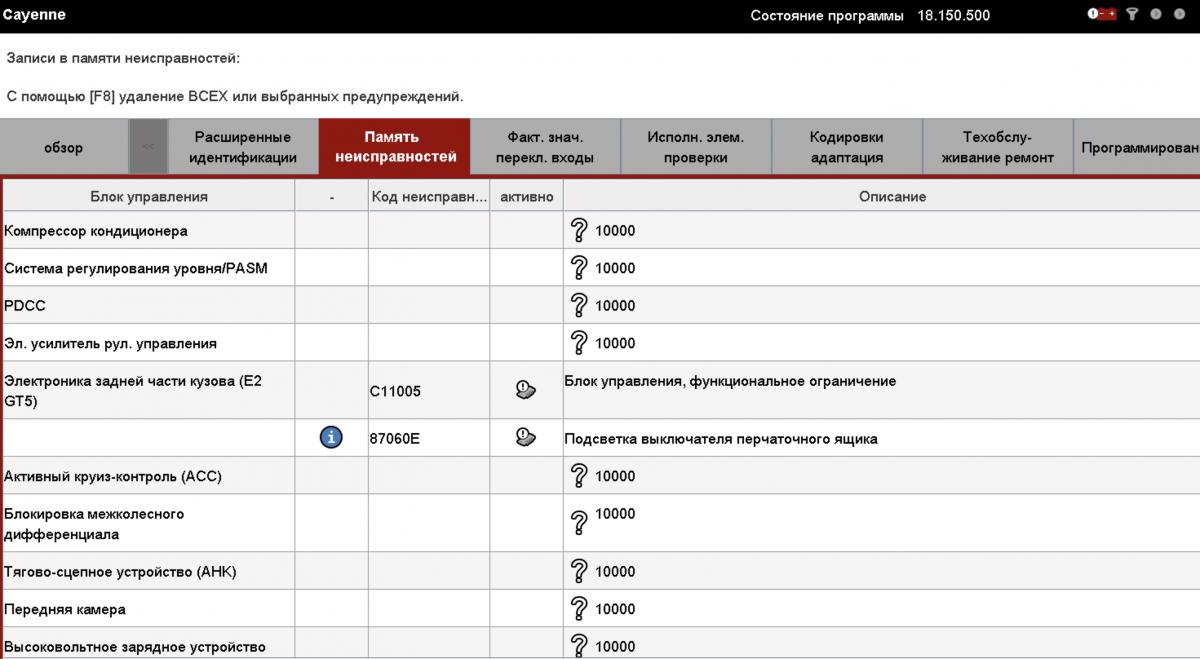Image resolution: width=1200 pixels, height=659 pixels.
Task: Click the filter funnel icon in header
Action: [x=1132, y=15]
